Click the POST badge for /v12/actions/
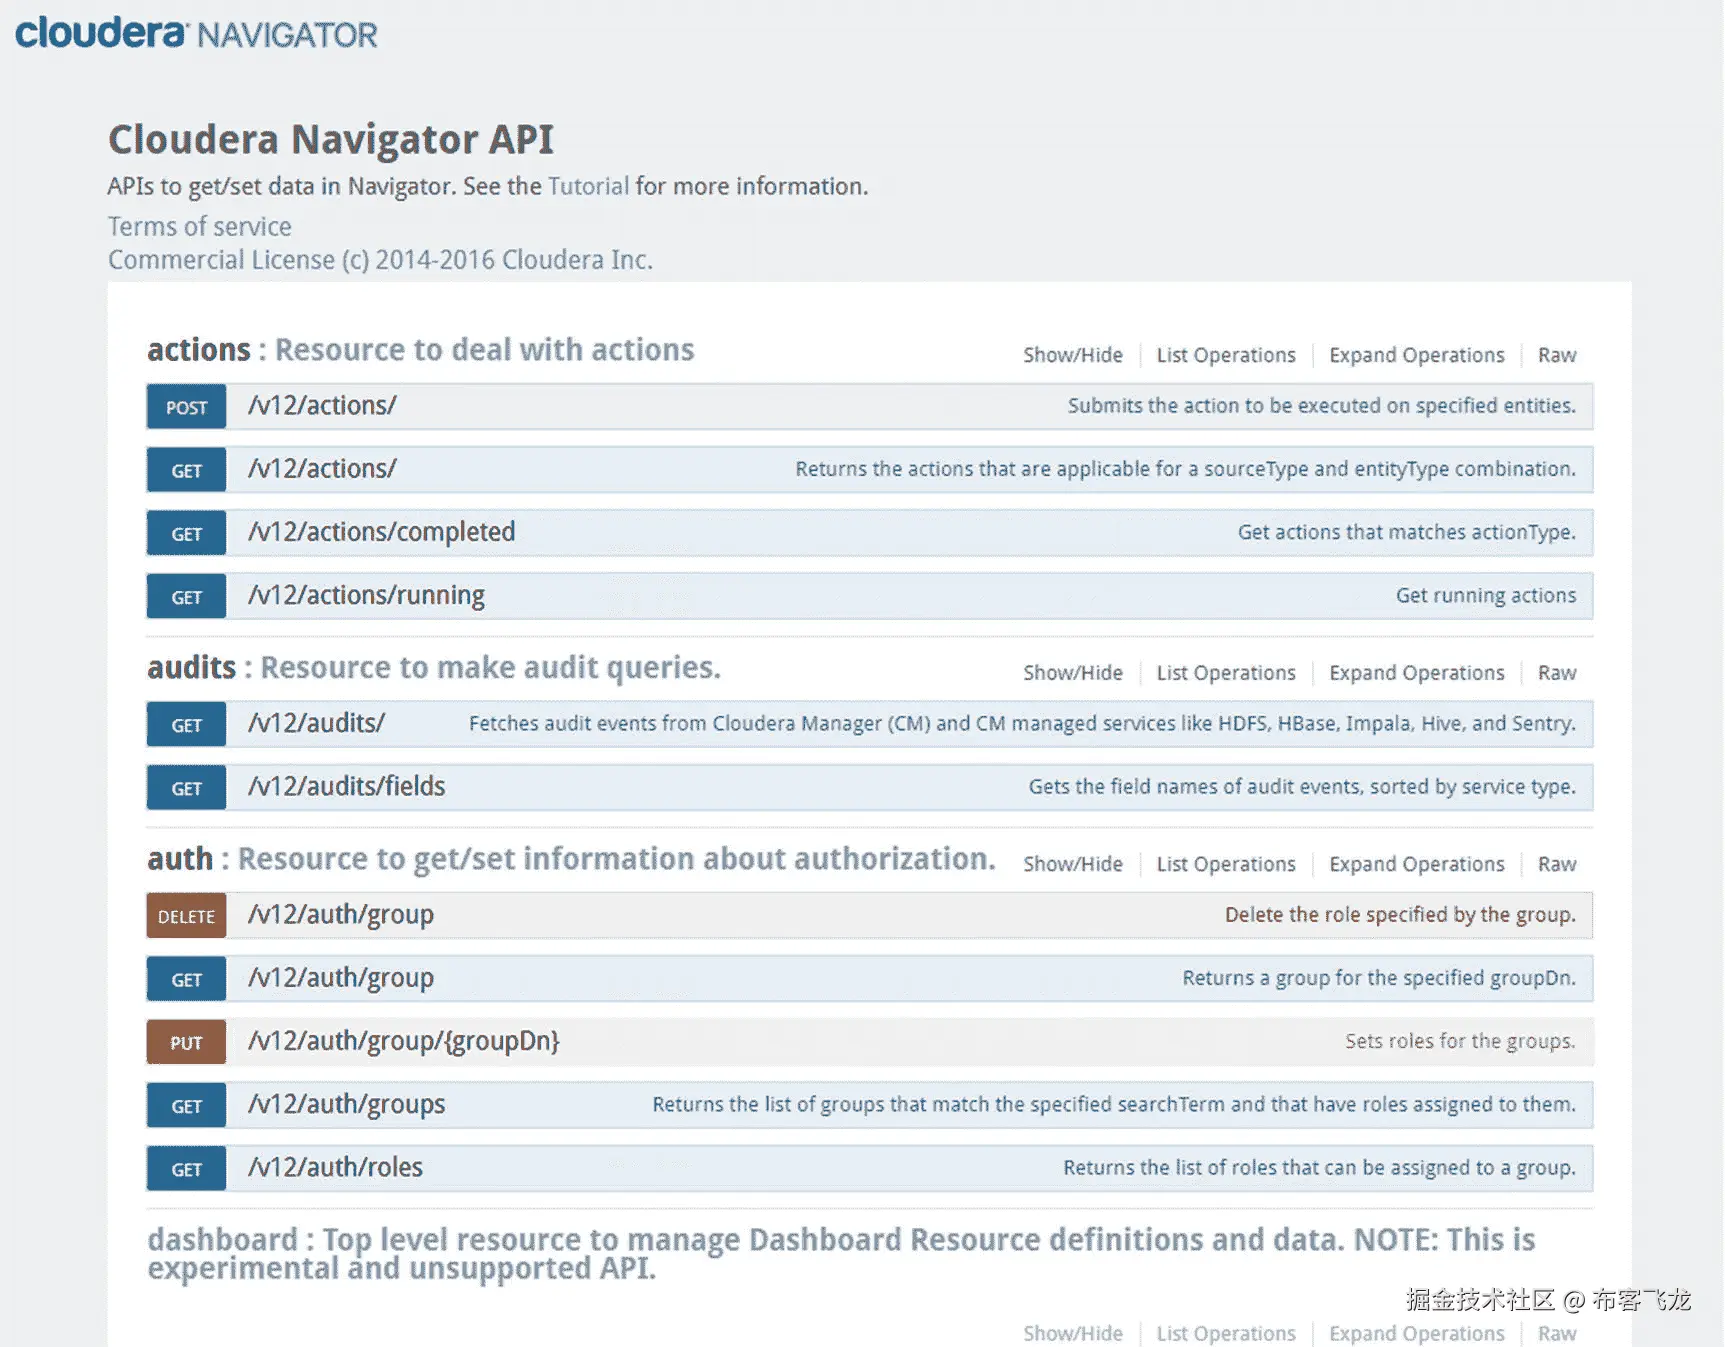The image size is (1725, 1347). [185, 407]
